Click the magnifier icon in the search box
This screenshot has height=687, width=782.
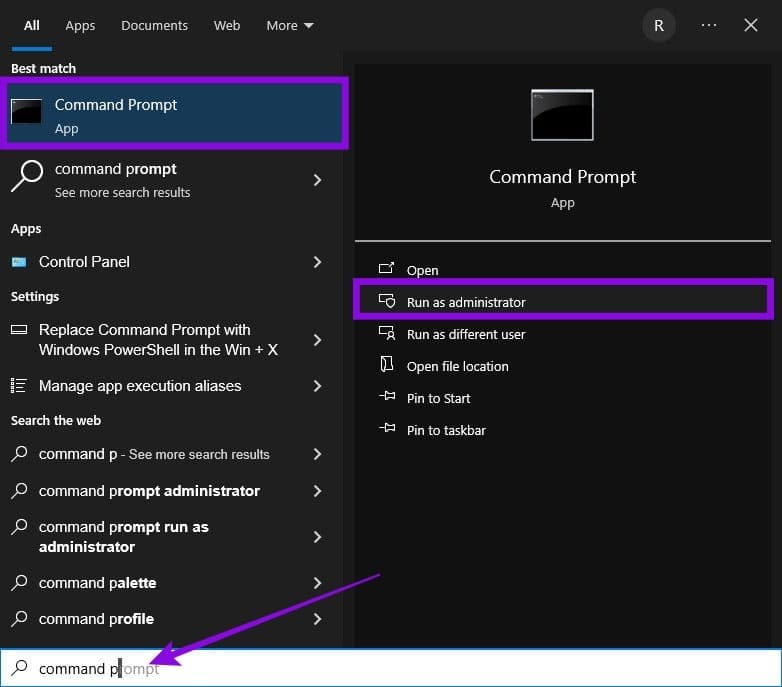(19, 668)
